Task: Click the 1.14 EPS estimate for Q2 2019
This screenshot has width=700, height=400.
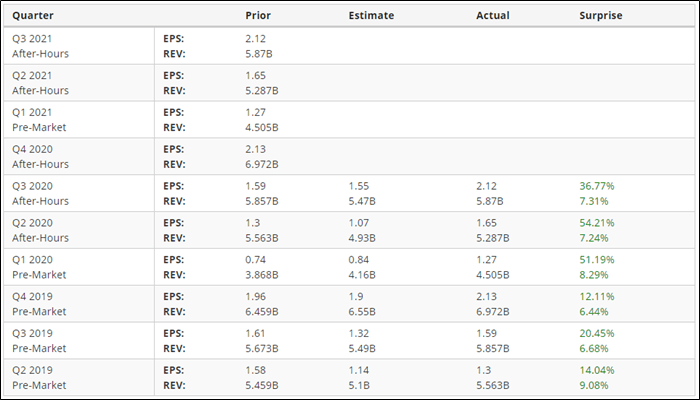Action: (x=358, y=371)
